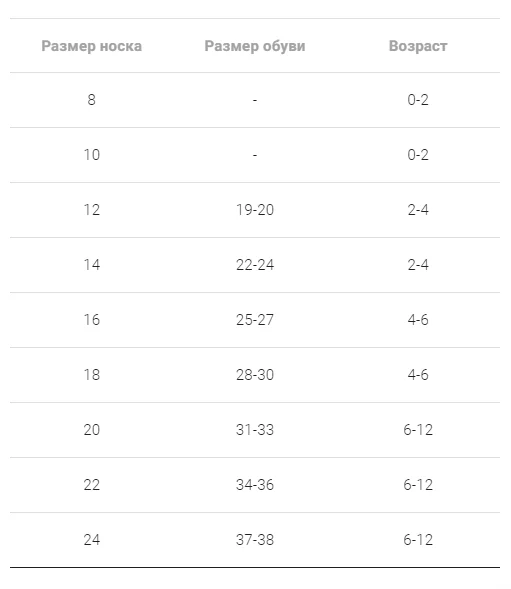The height and width of the screenshot is (589, 511).
Task: Click shoe size 37-38 cell
Action: click(x=255, y=540)
